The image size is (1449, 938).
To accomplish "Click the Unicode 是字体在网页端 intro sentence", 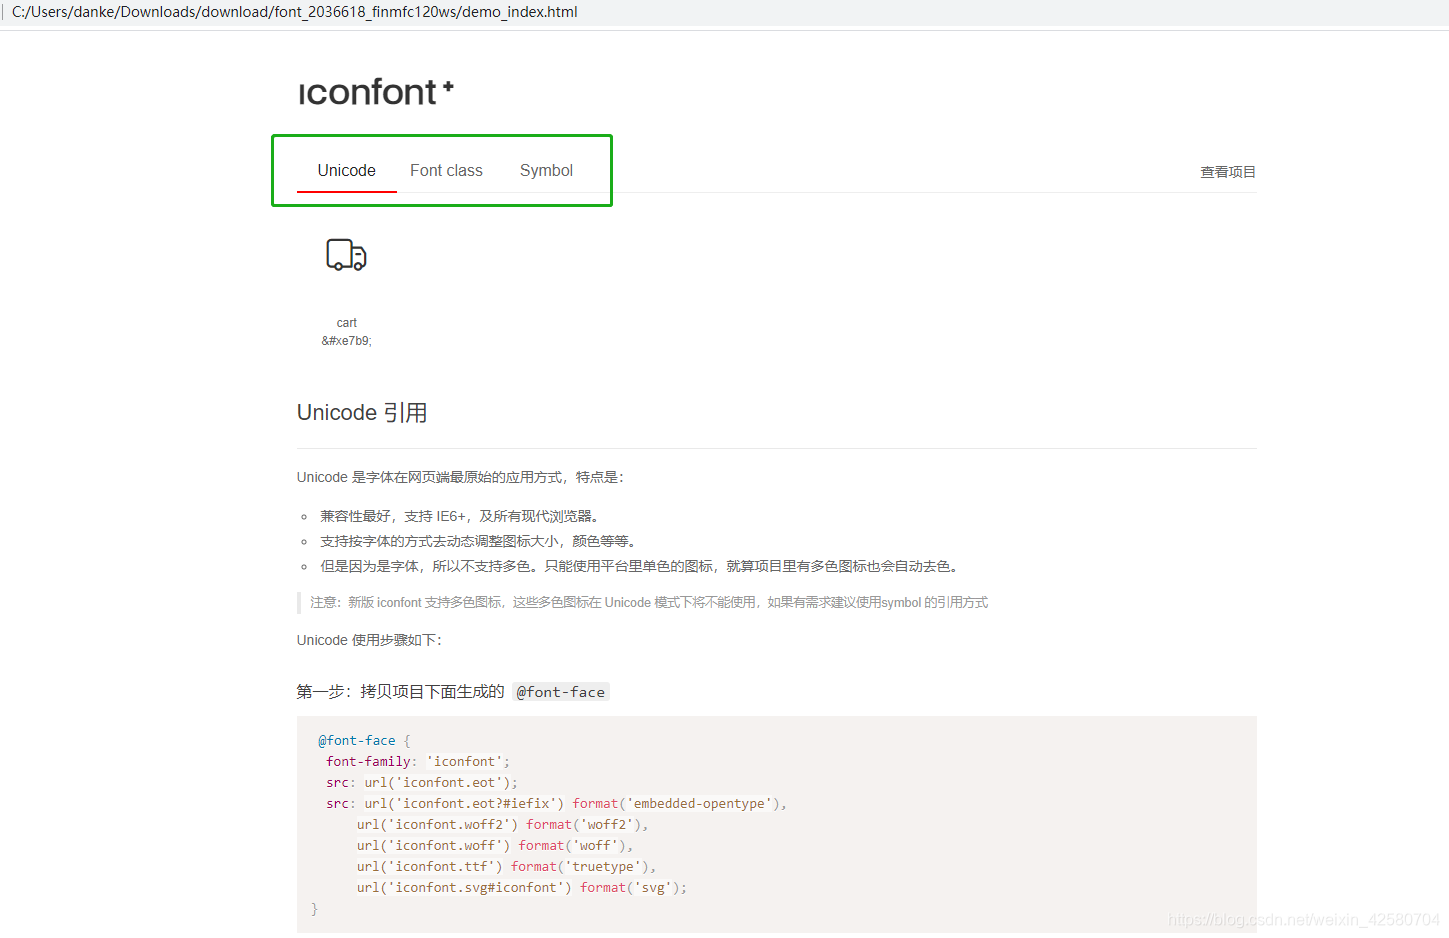I will 461,478.
